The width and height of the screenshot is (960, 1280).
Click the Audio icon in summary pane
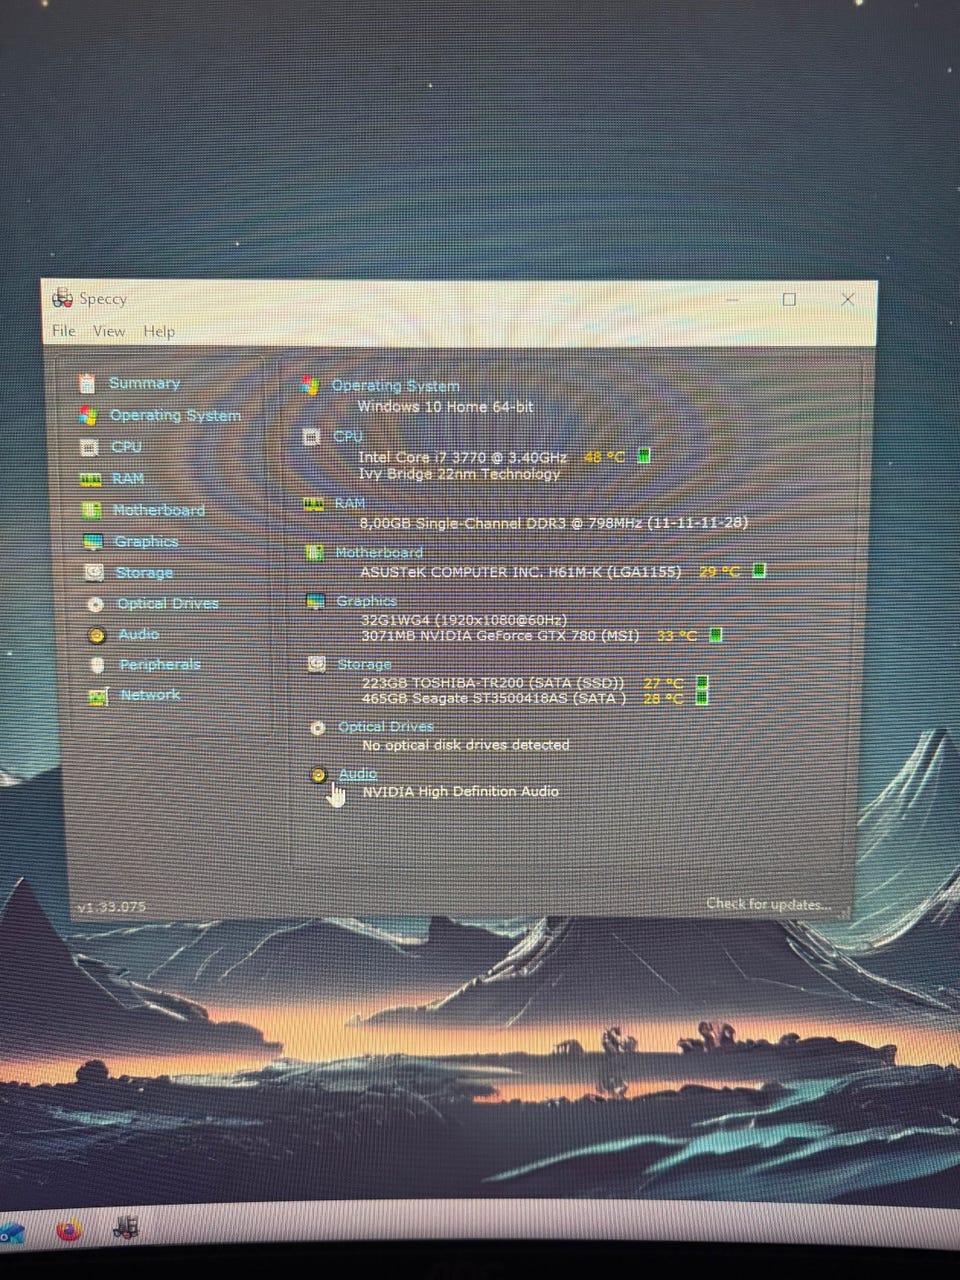(319, 775)
